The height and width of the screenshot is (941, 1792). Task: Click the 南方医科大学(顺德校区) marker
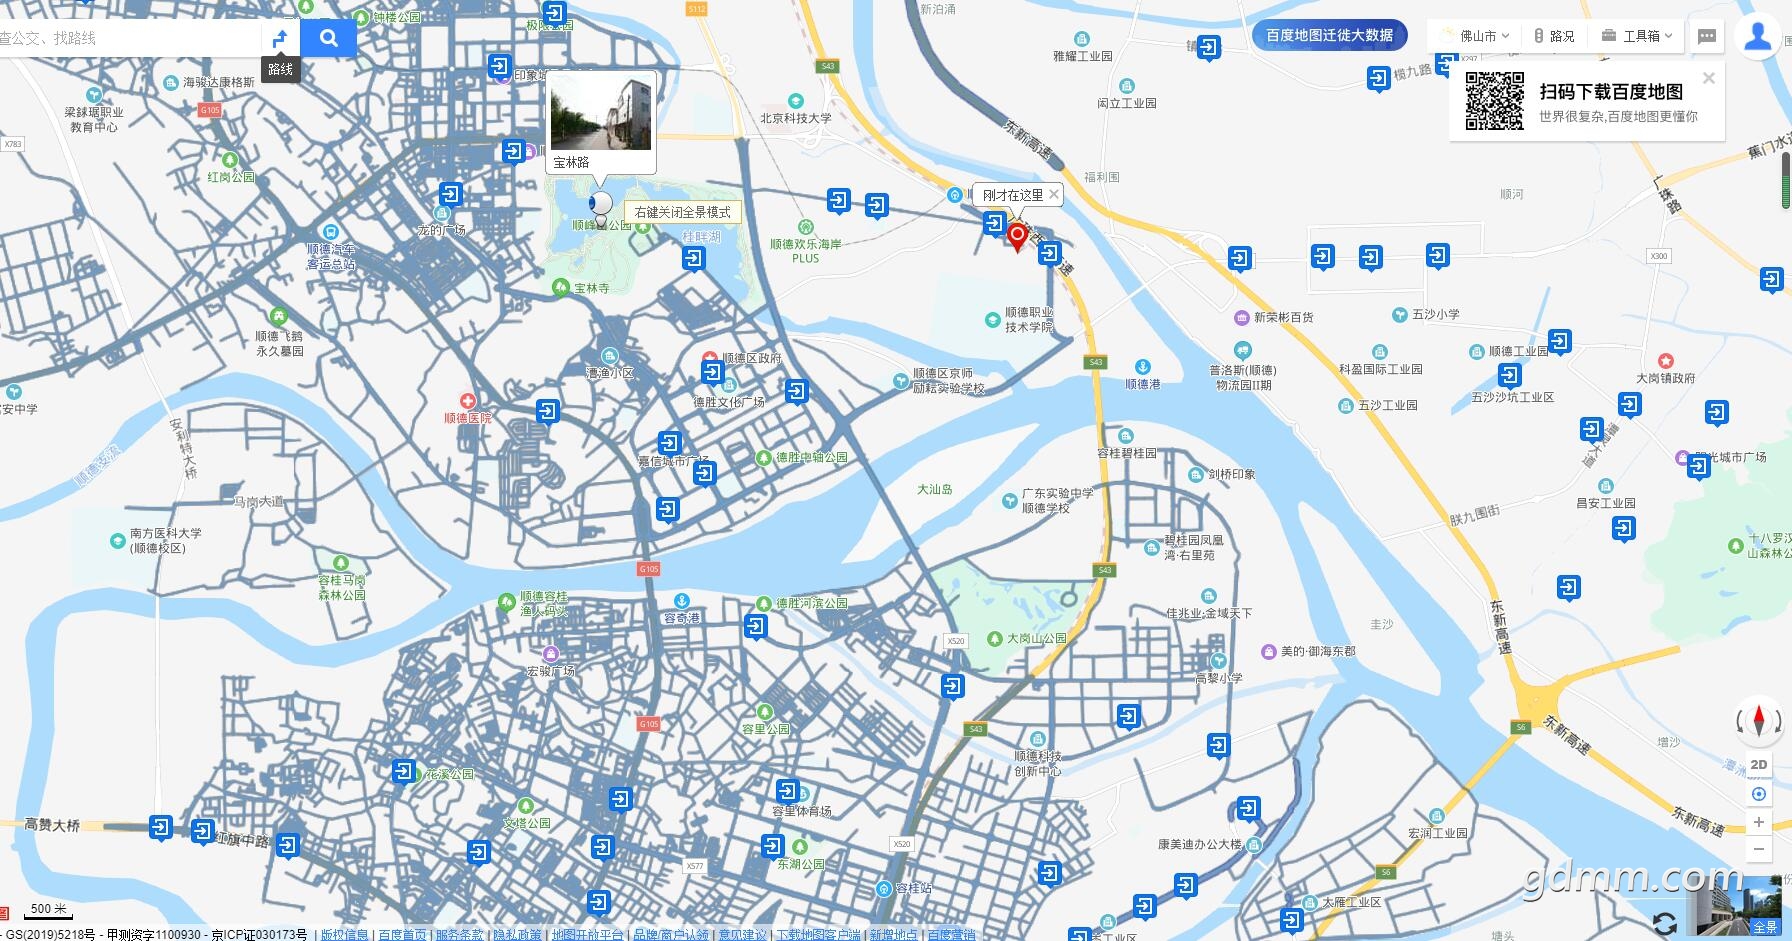tap(118, 541)
